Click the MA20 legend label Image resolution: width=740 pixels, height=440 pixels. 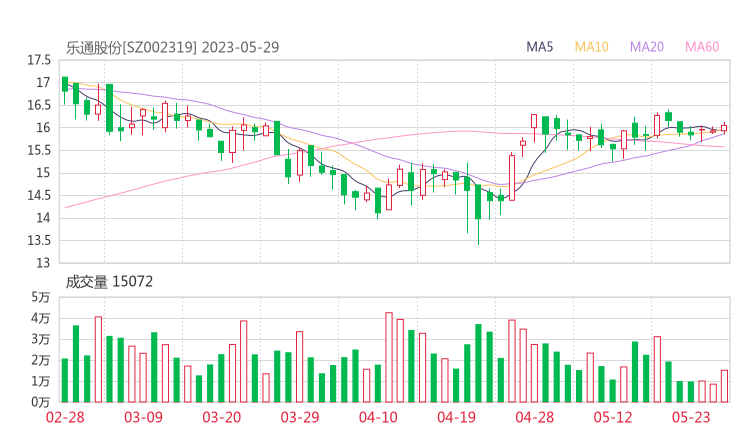coord(647,47)
